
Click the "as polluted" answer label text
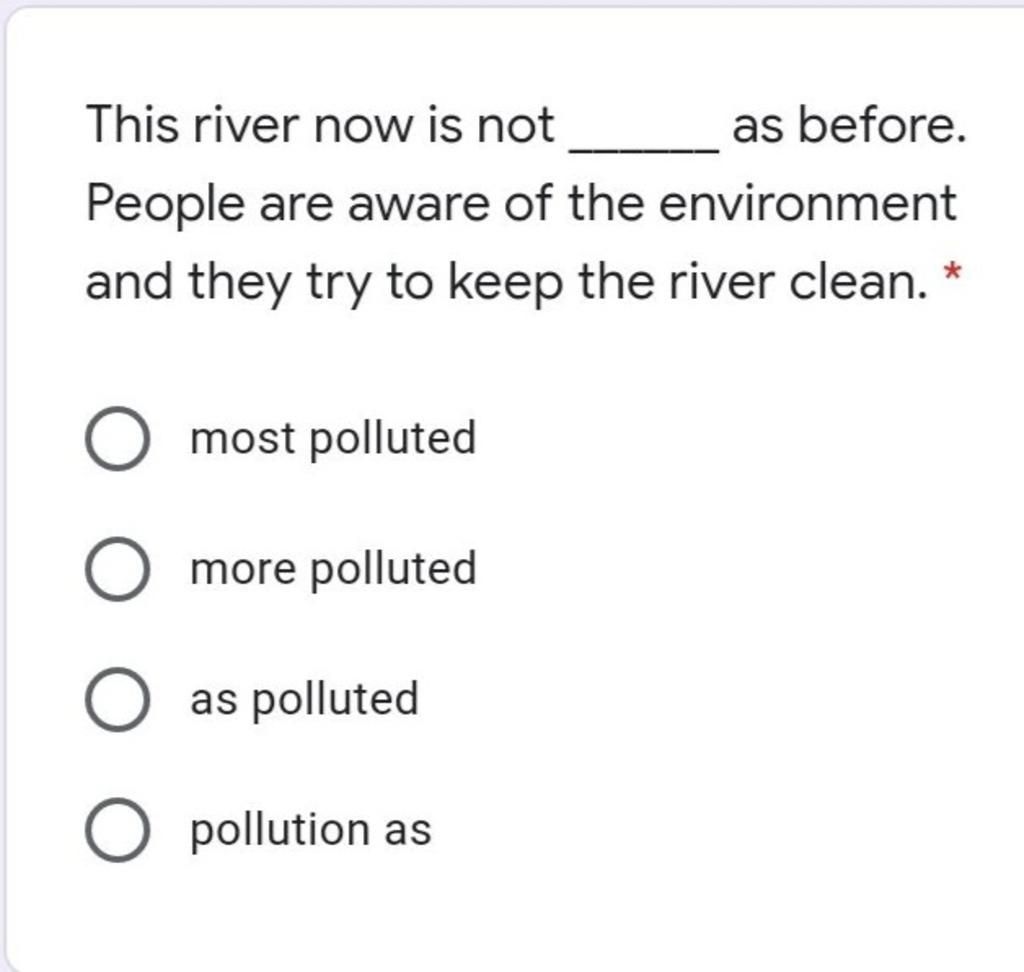coord(304,700)
